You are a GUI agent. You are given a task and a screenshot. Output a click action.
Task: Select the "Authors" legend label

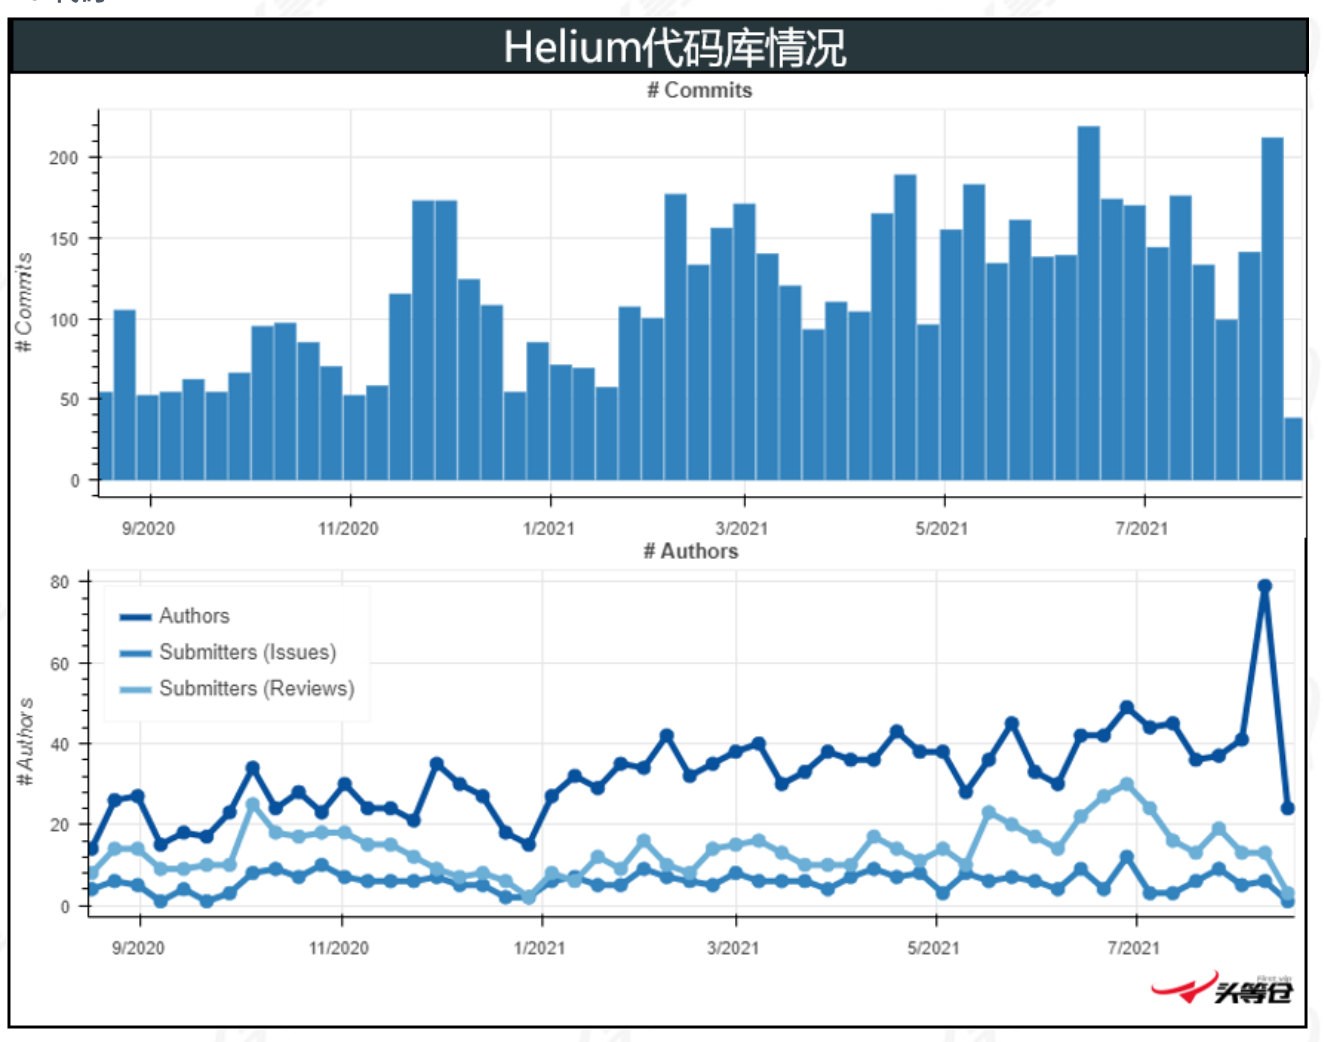point(194,616)
